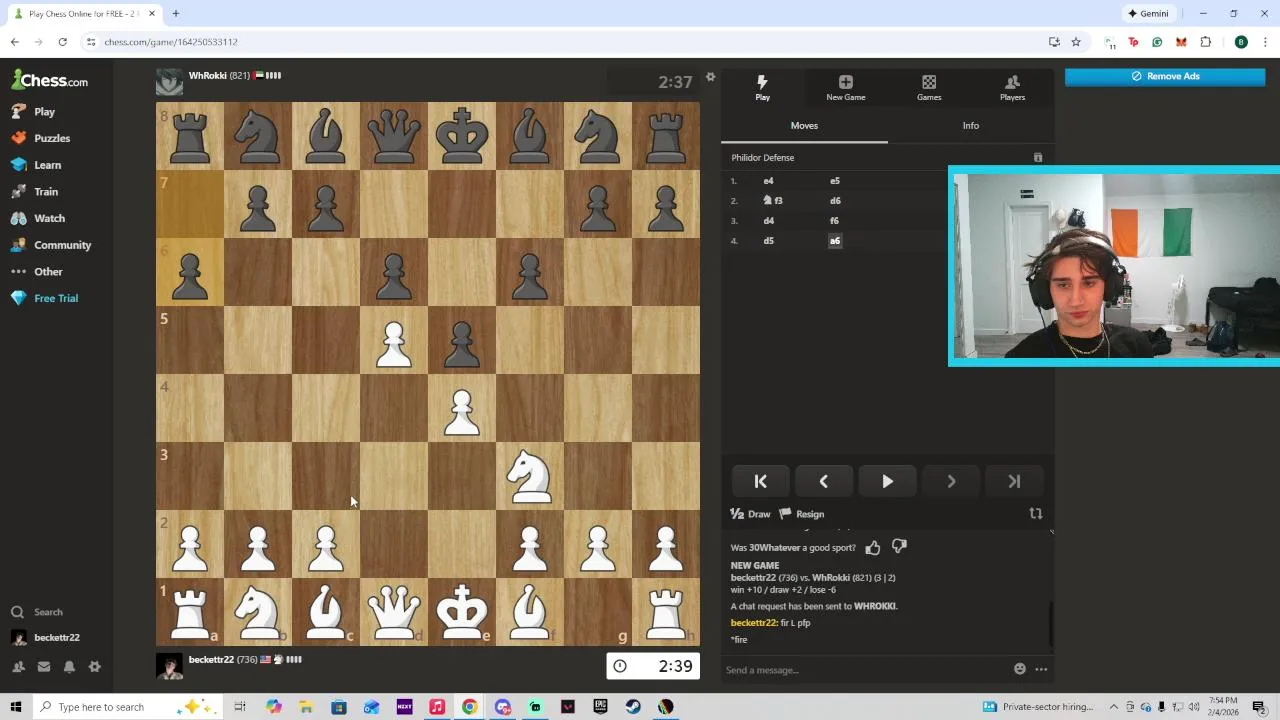Screen dimensions: 1280x720
Task: Select the Play tab in the game panel
Action: tap(762, 88)
